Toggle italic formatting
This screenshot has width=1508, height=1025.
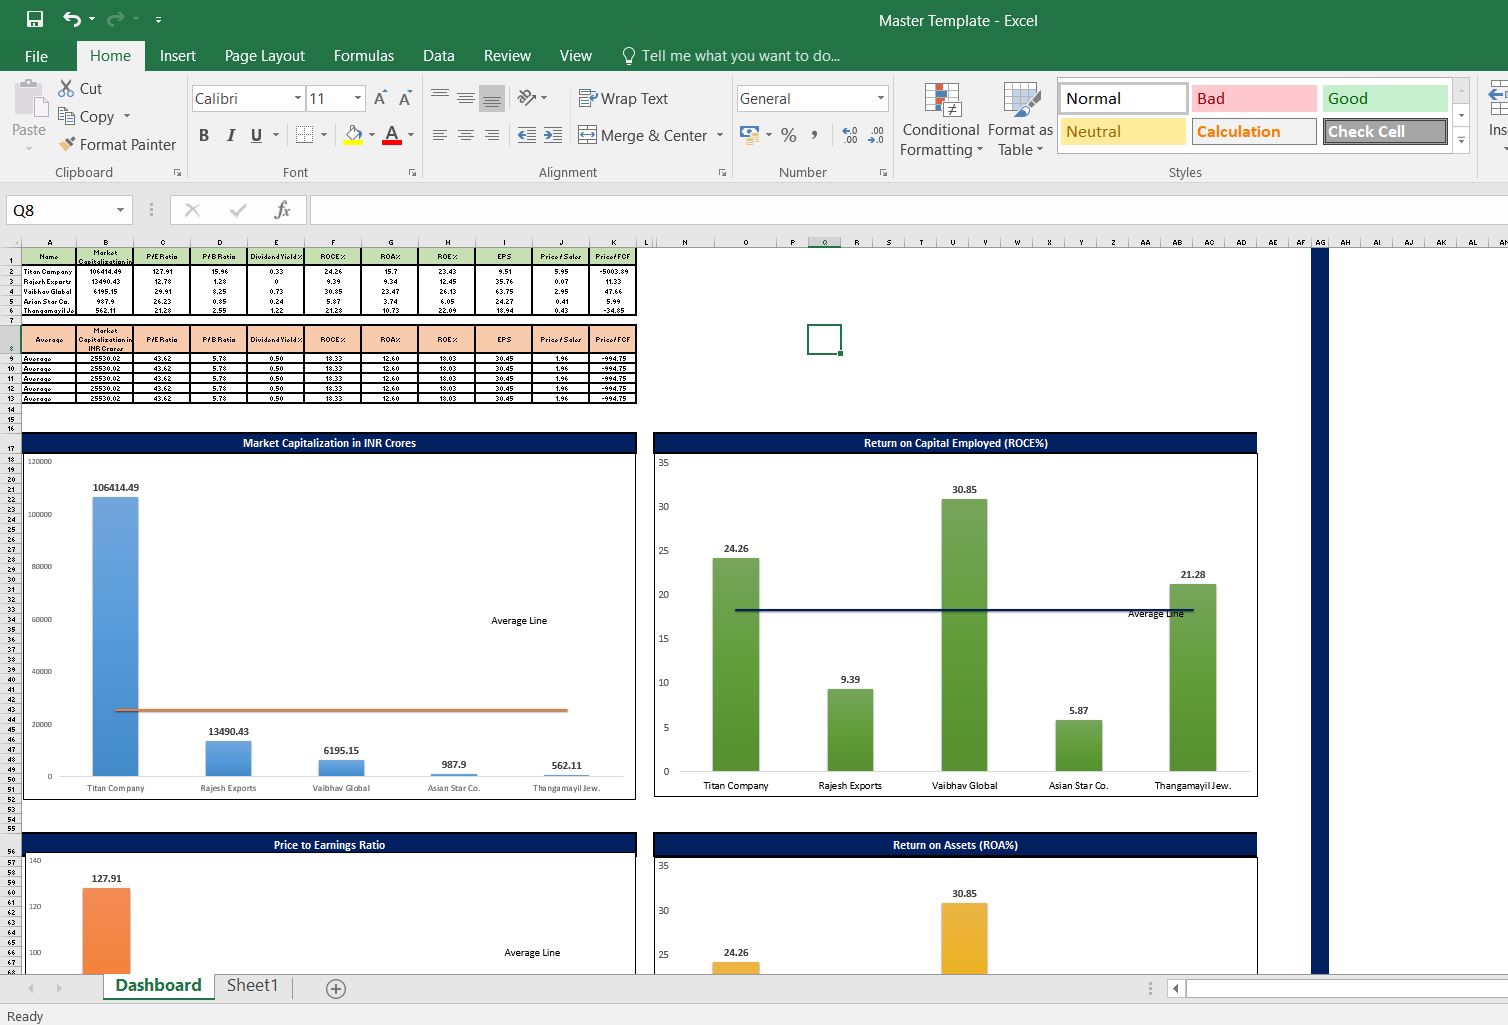231,135
